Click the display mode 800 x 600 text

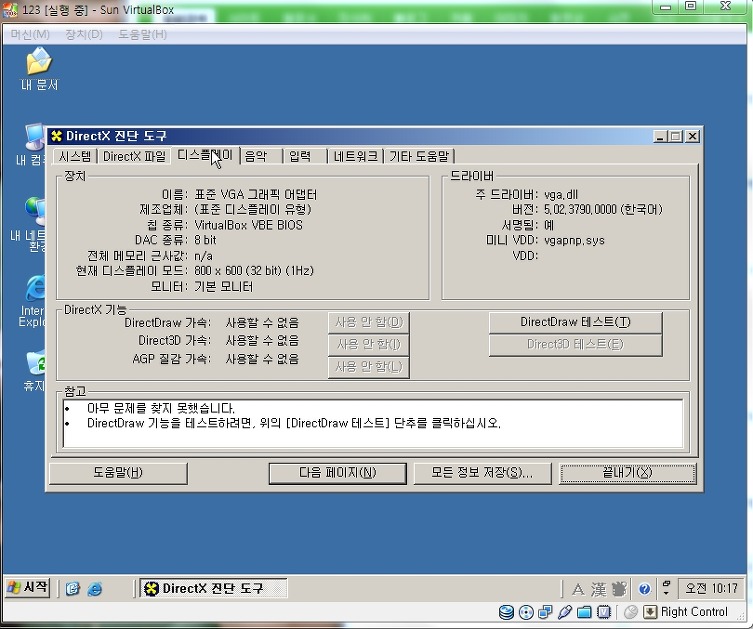tap(254, 271)
